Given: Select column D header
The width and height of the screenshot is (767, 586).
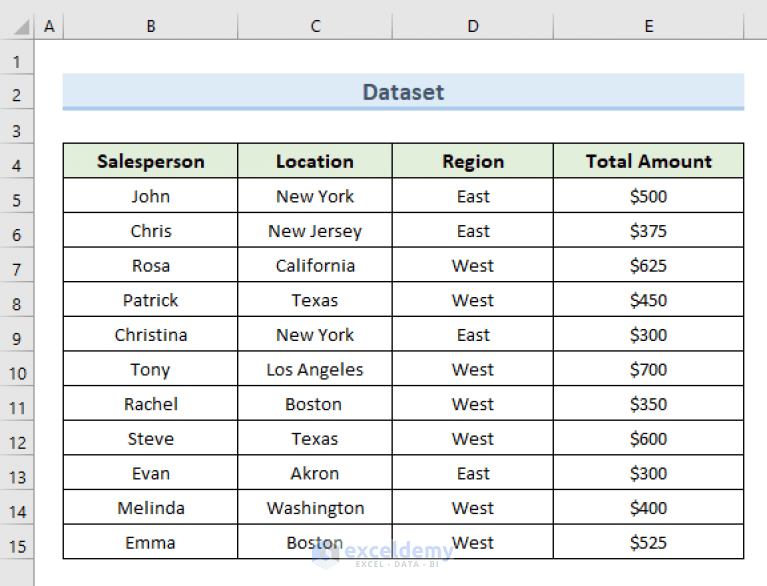Looking at the screenshot, I should tap(473, 26).
